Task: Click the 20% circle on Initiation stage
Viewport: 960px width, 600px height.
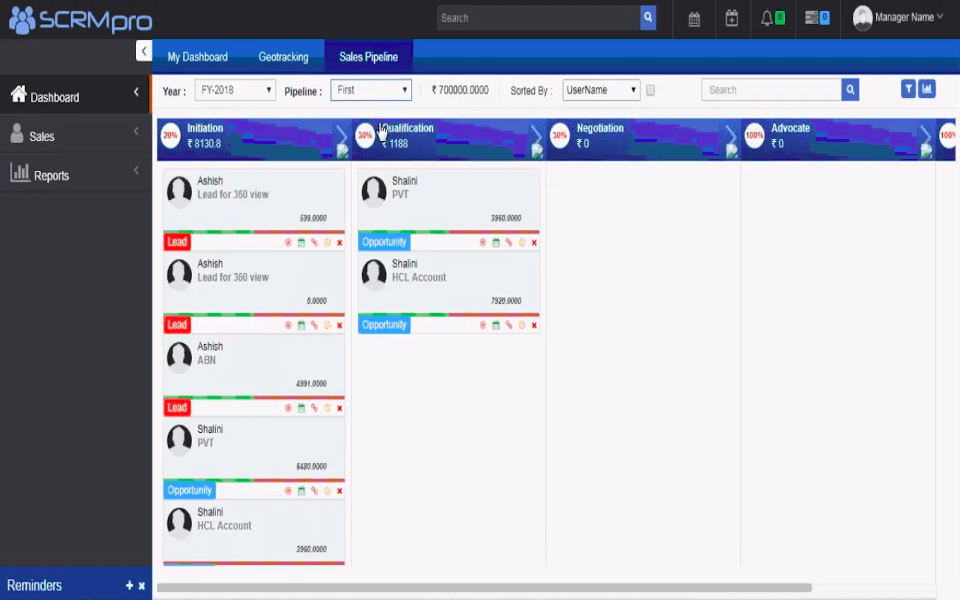Action: (170, 135)
